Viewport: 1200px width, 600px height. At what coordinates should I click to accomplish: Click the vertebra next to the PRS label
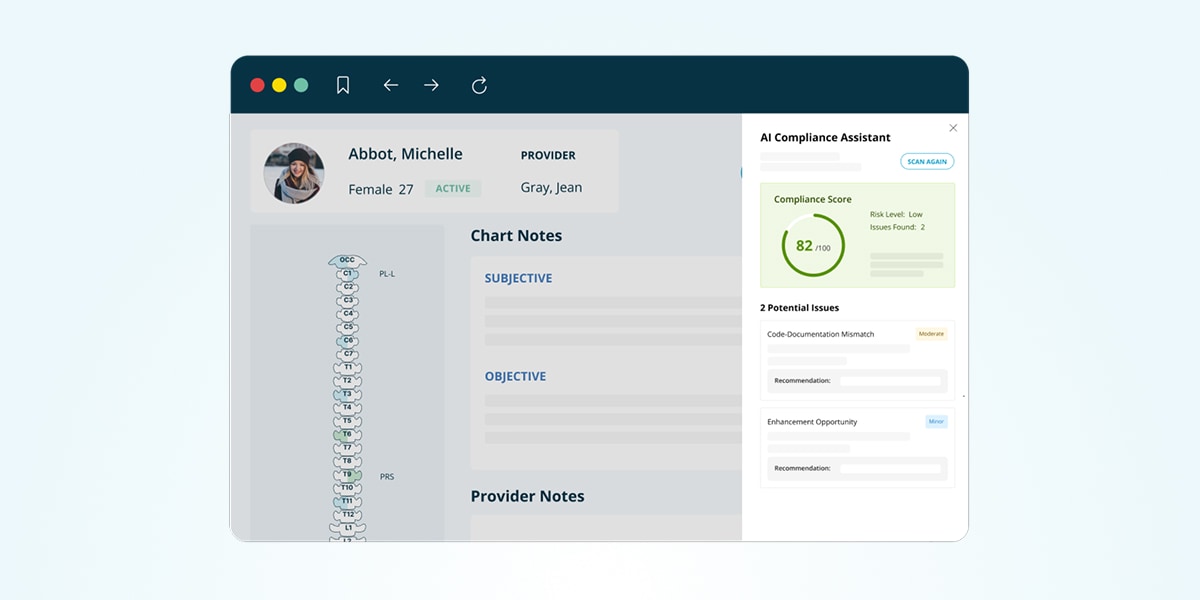click(x=345, y=476)
